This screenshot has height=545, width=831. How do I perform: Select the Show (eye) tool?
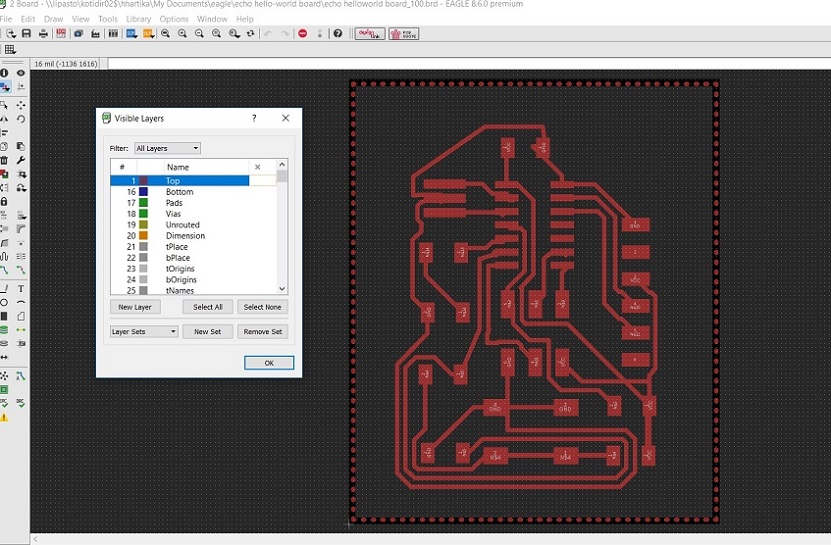(21, 73)
